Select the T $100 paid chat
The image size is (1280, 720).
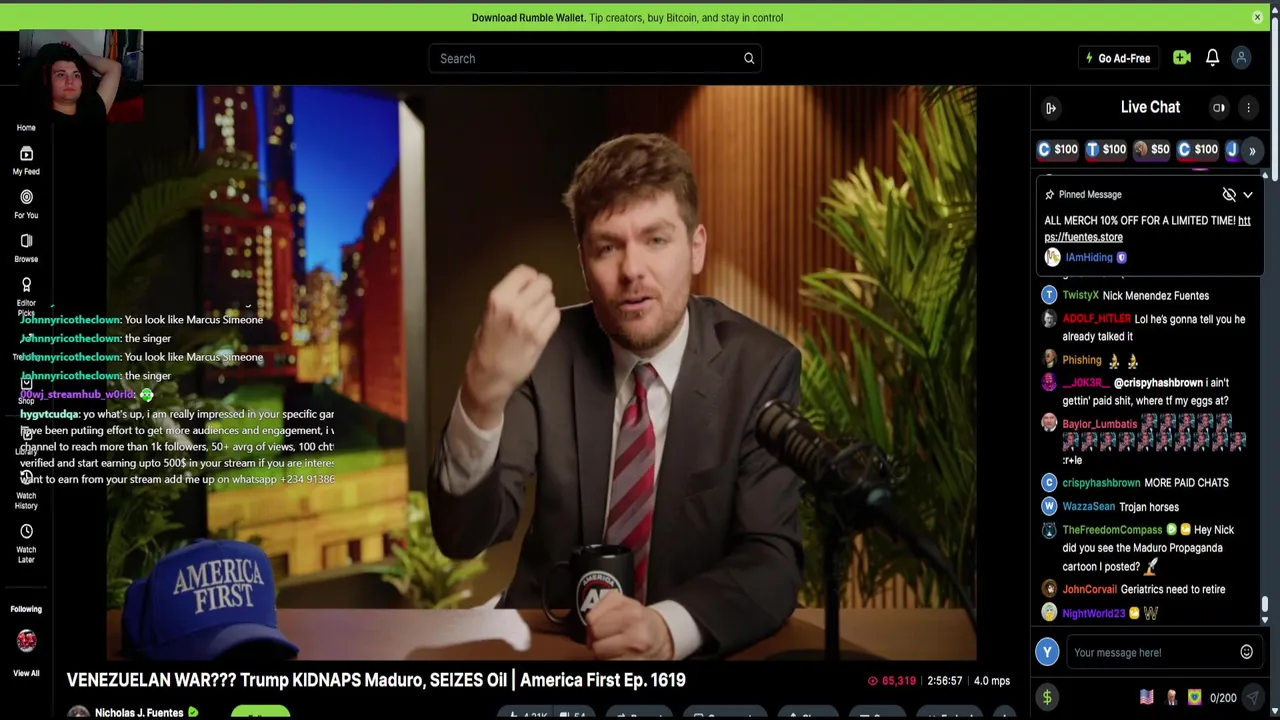pyautogui.click(x=1106, y=149)
